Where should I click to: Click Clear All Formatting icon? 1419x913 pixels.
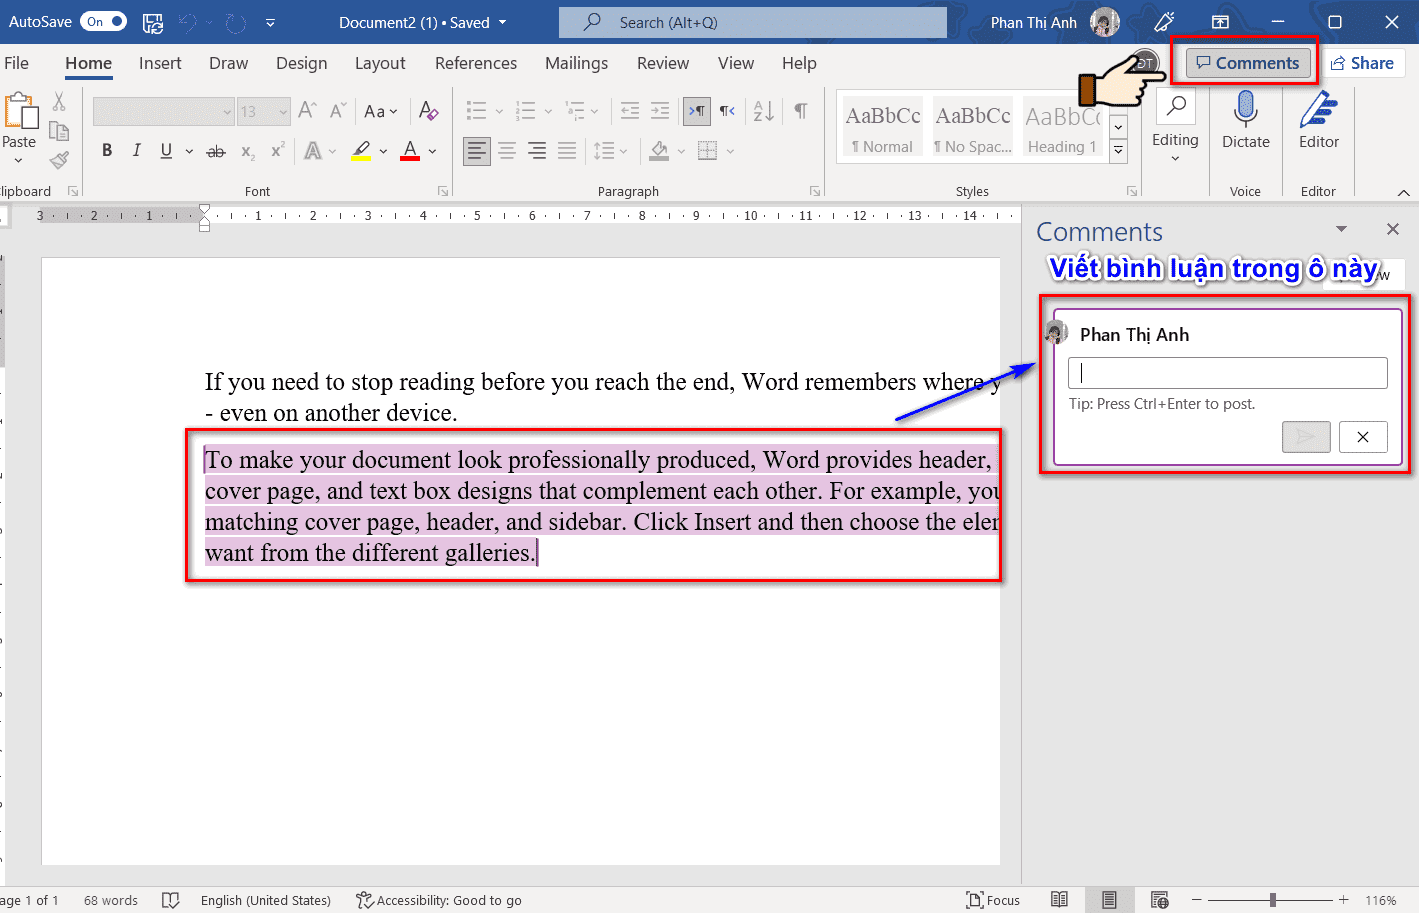[429, 111]
